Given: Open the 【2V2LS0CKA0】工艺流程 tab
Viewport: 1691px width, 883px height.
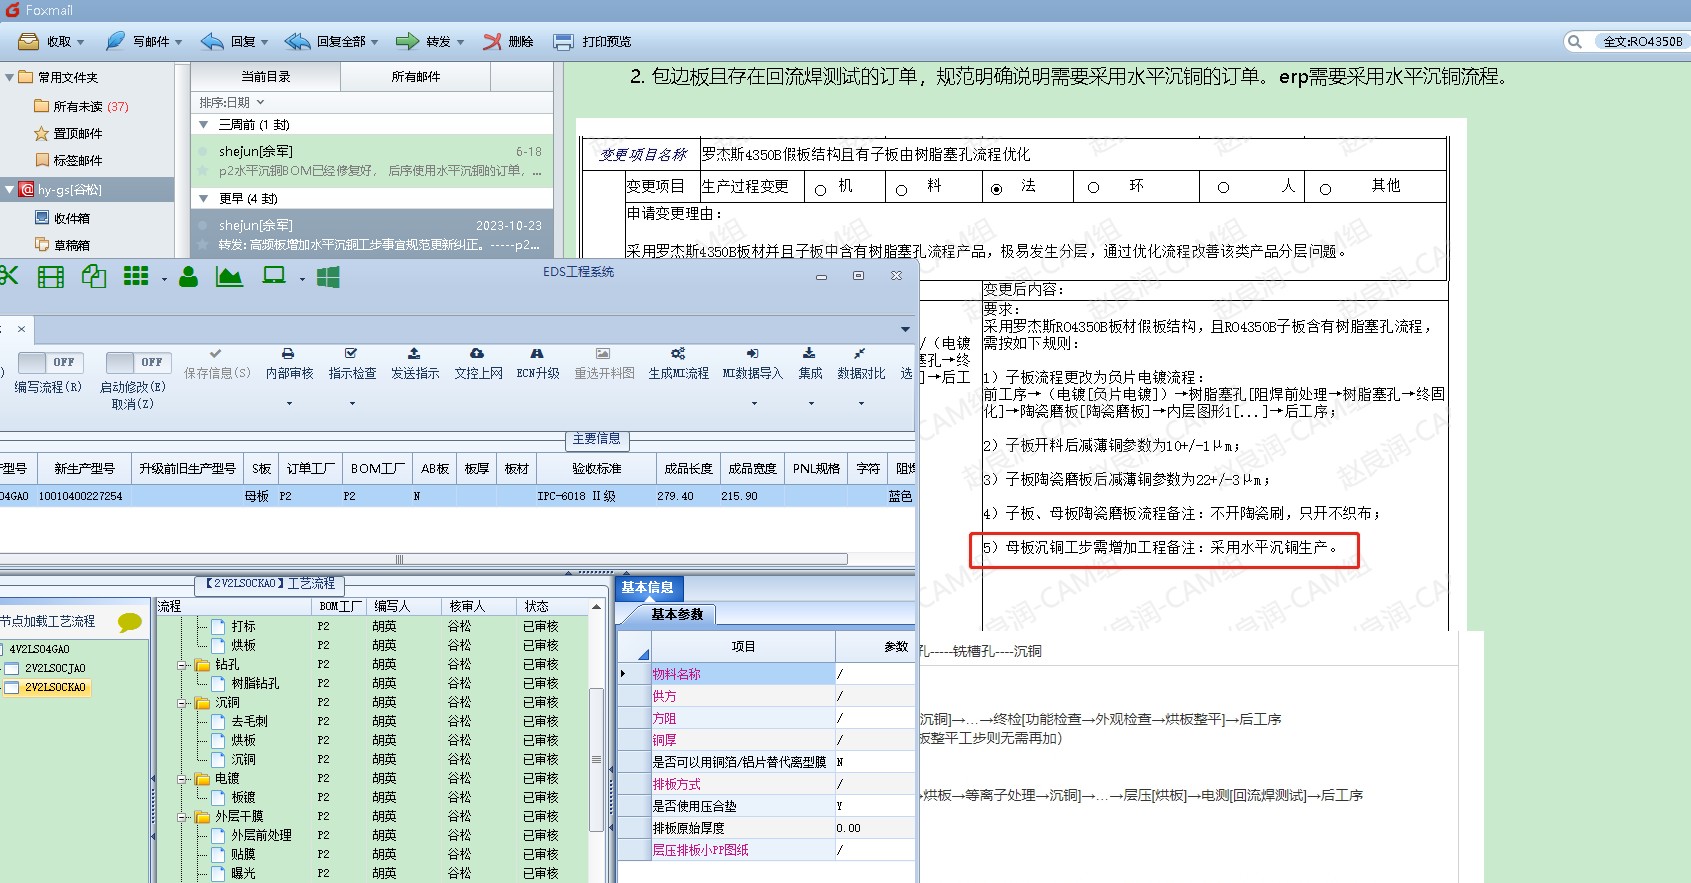Looking at the screenshot, I should (270, 583).
